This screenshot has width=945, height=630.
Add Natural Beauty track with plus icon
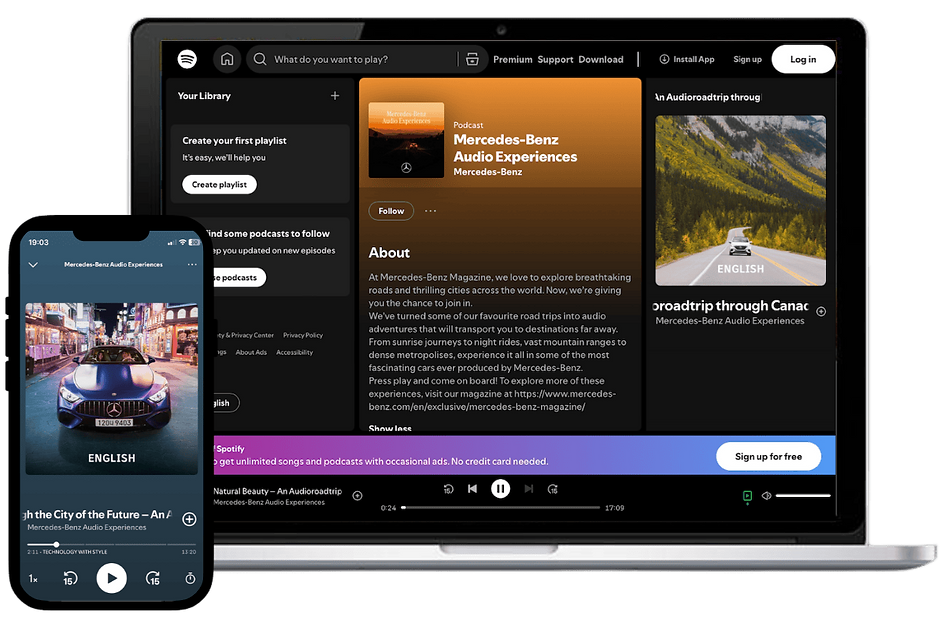357,496
